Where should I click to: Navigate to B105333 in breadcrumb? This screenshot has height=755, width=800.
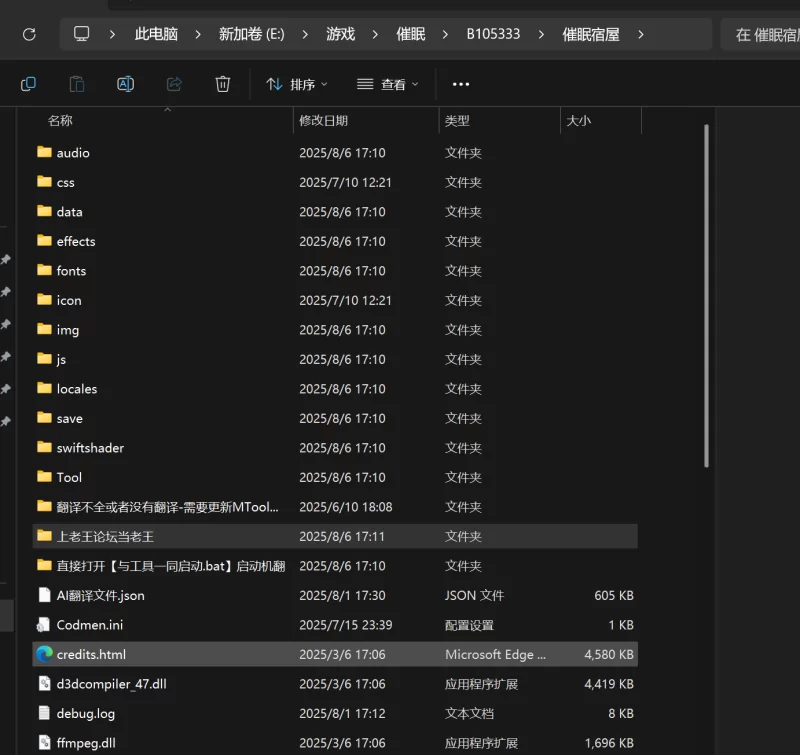click(x=493, y=34)
